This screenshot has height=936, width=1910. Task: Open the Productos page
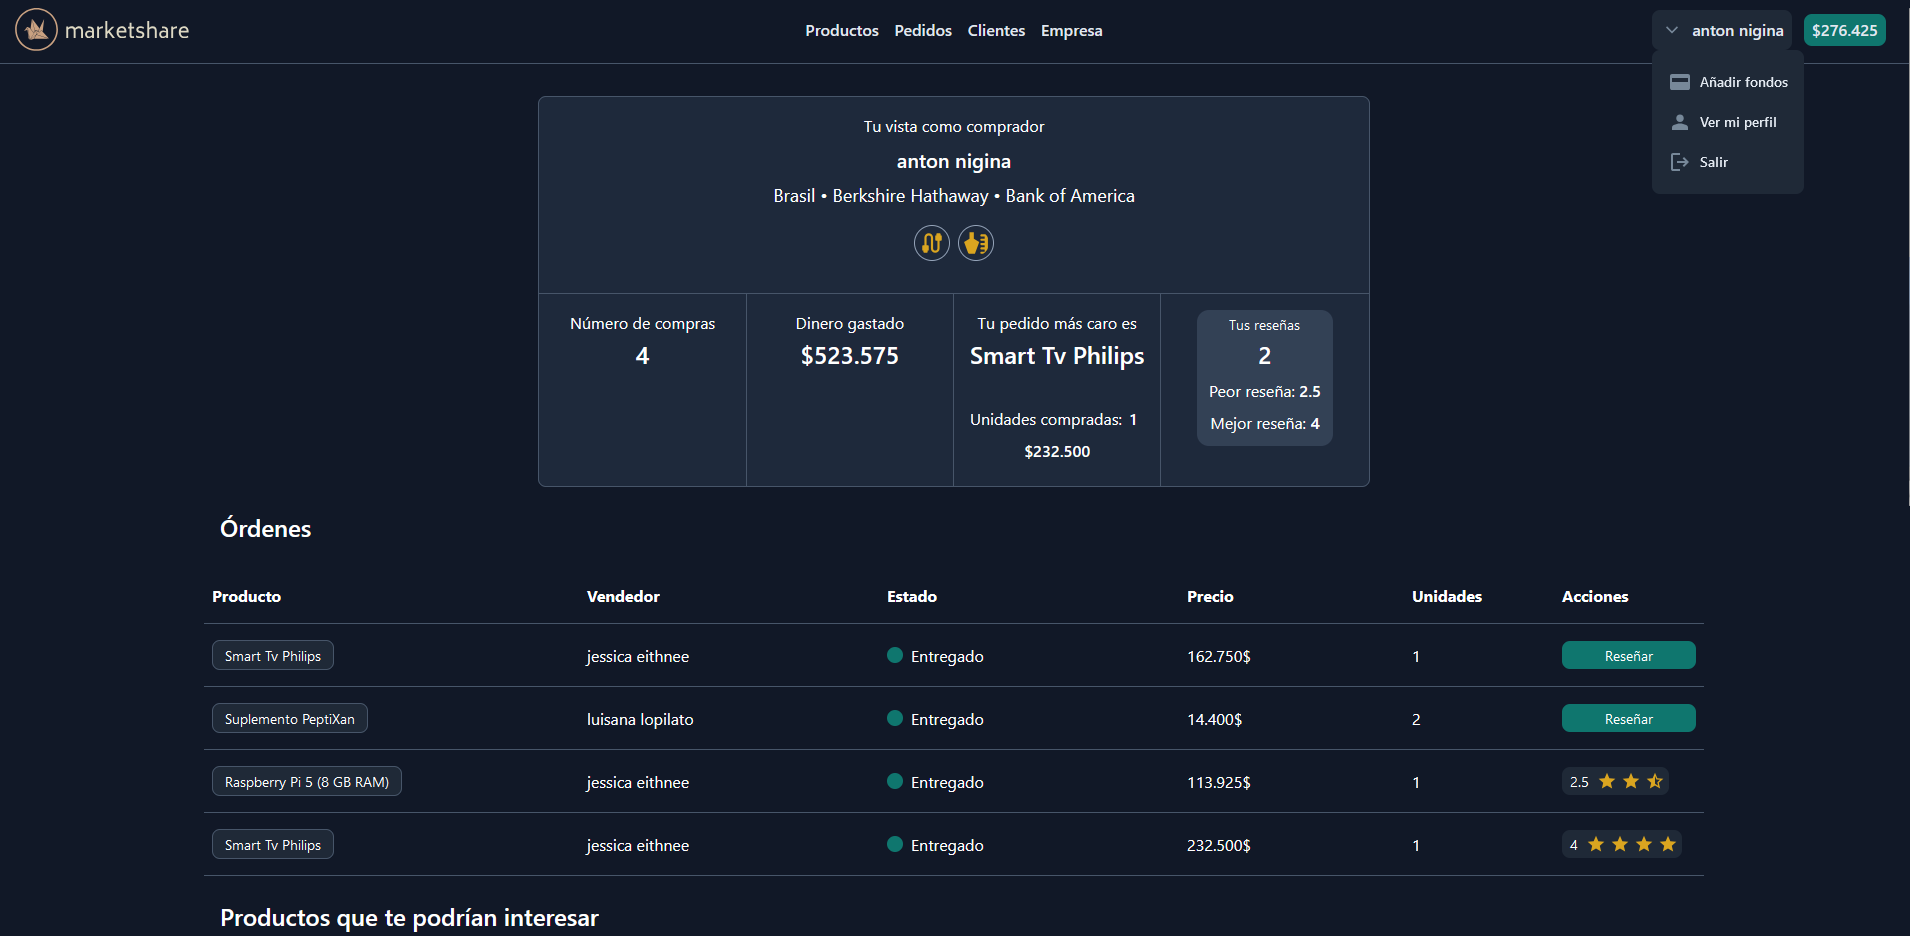point(842,31)
